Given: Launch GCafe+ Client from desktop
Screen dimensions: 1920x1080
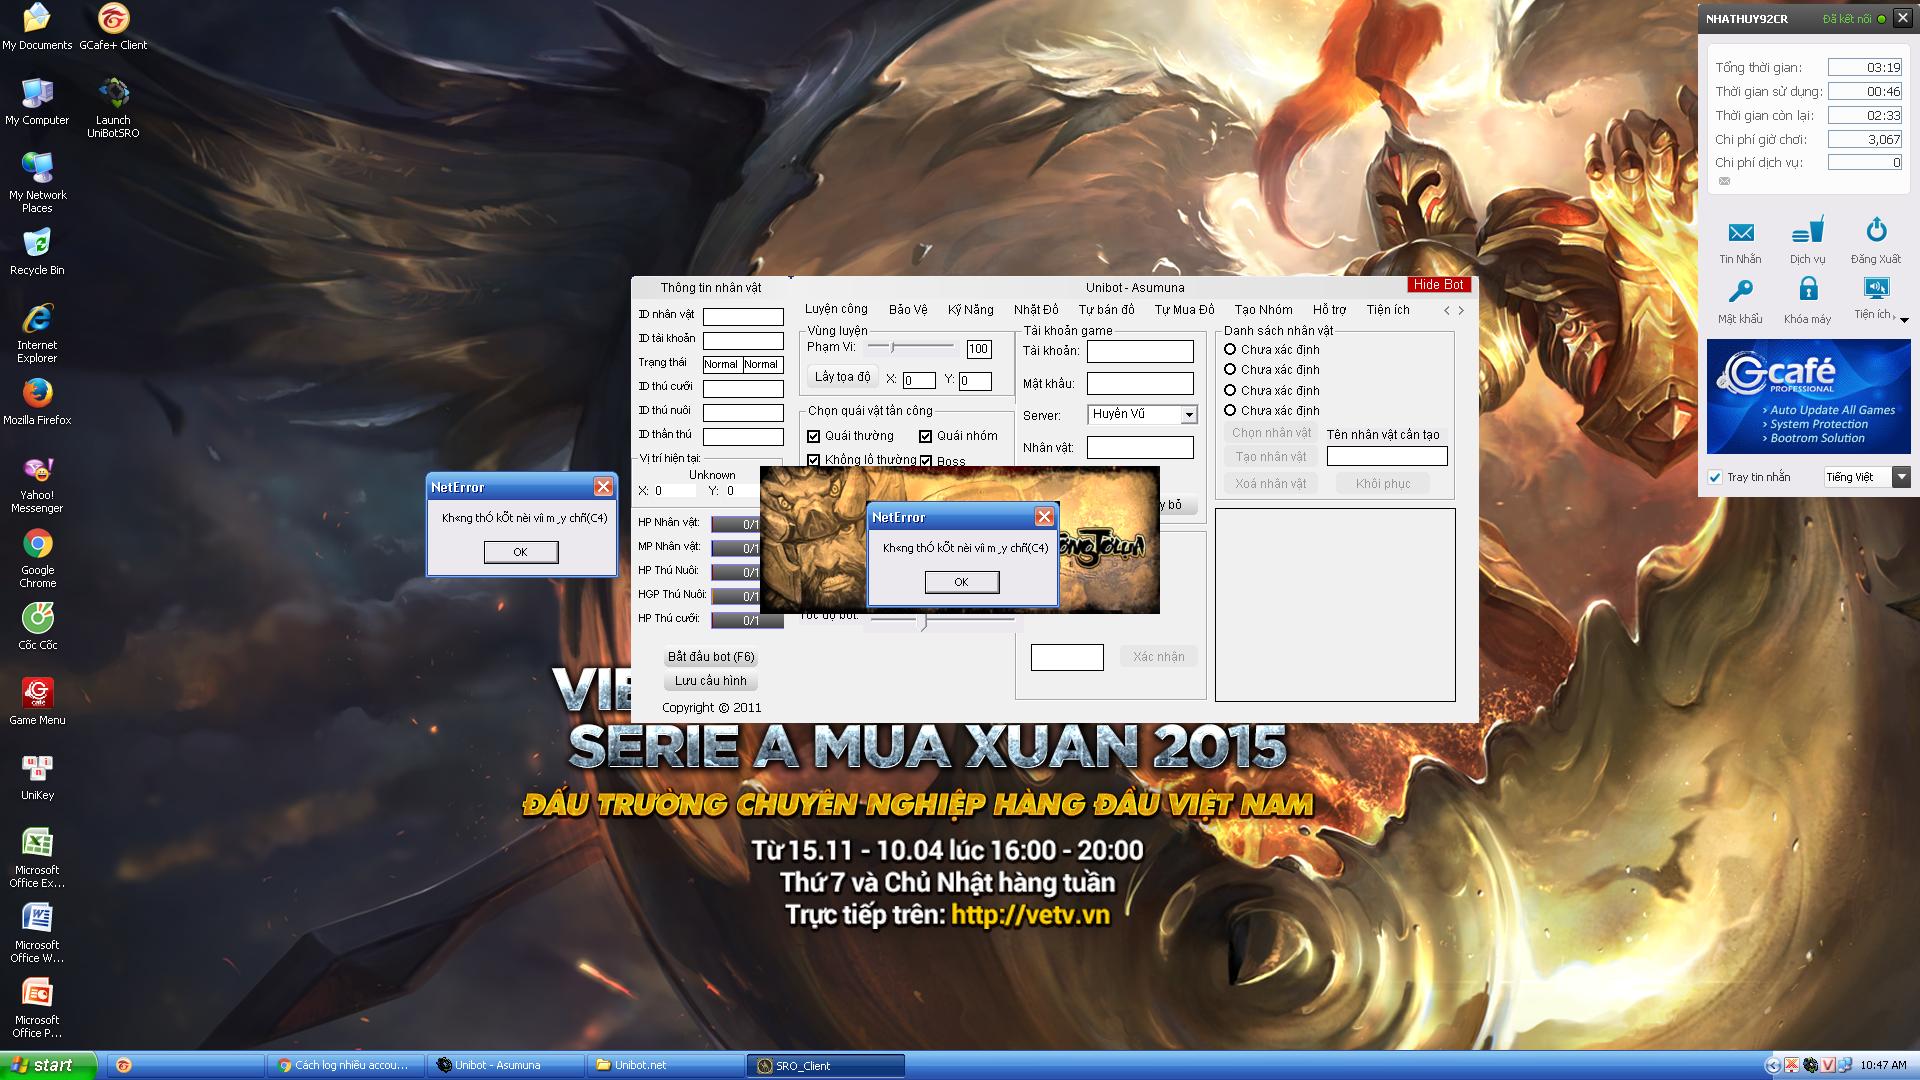Looking at the screenshot, I should (113, 27).
